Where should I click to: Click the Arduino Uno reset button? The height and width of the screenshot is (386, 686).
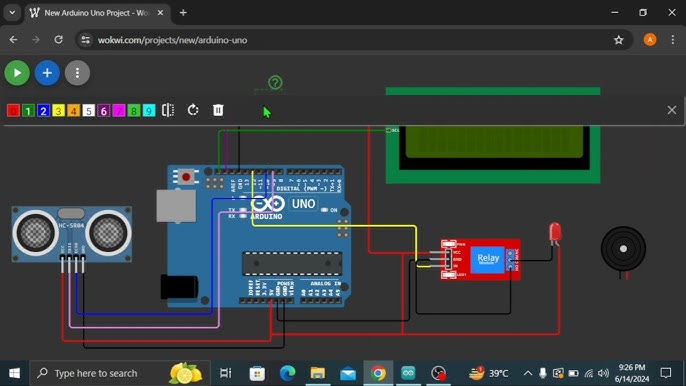click(186, 177)
